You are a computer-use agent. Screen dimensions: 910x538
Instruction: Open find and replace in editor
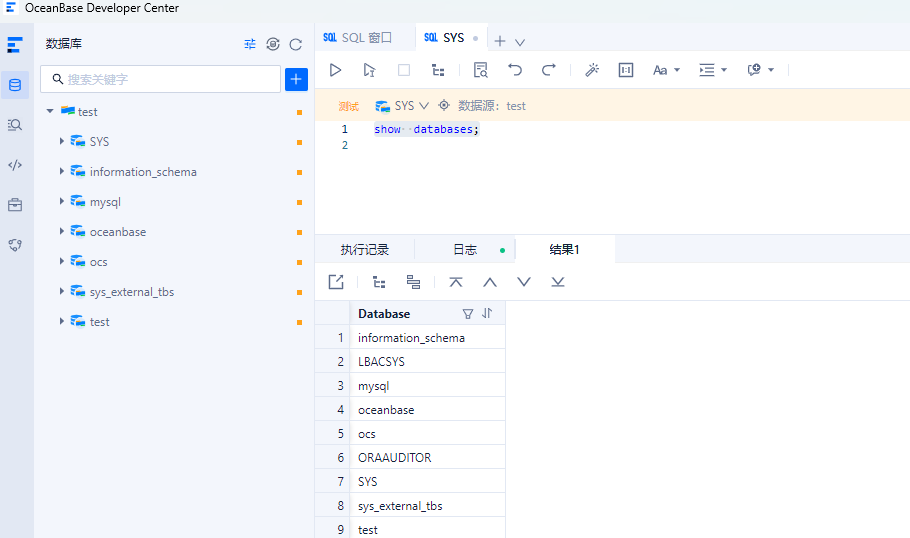[481, 70]
